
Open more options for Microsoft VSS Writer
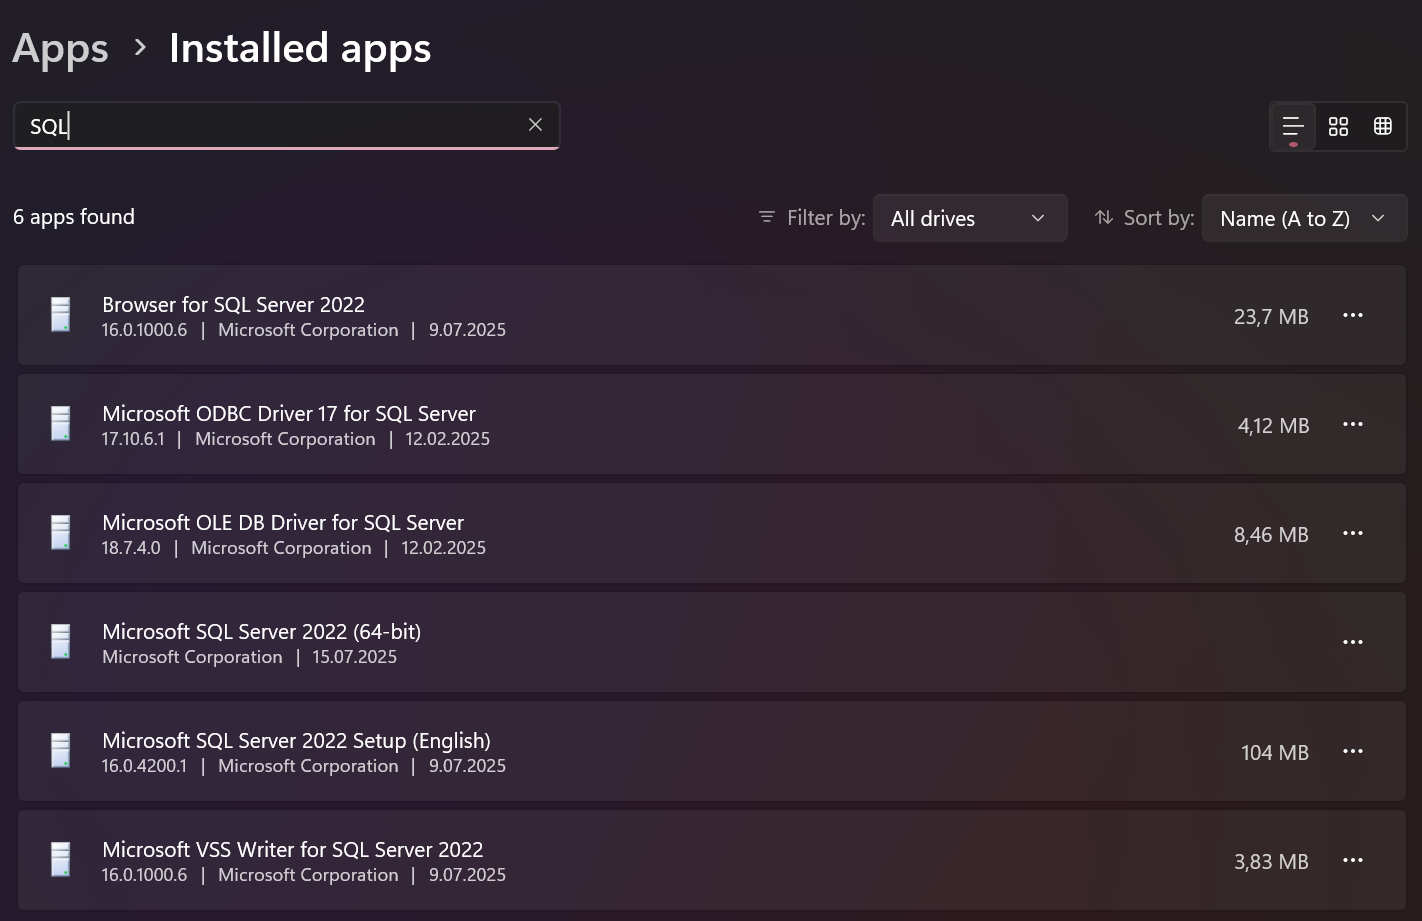tap(1353, 860)
